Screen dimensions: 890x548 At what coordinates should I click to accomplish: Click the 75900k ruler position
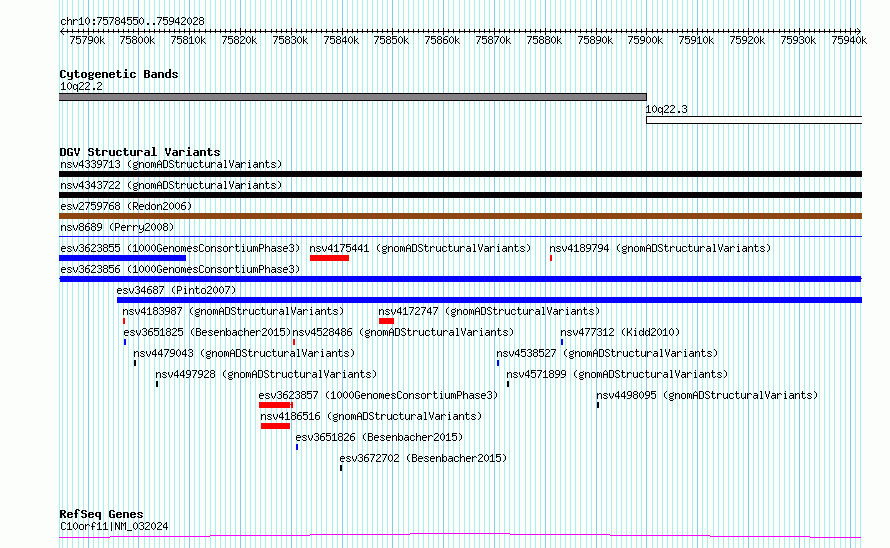(645, 41)
